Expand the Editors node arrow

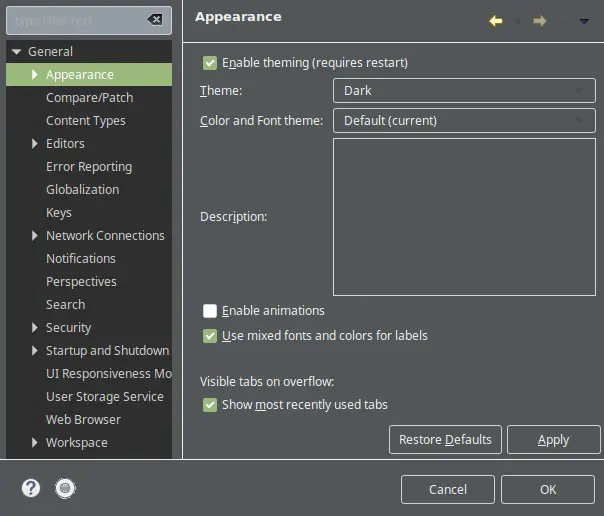tap(35, 144)
